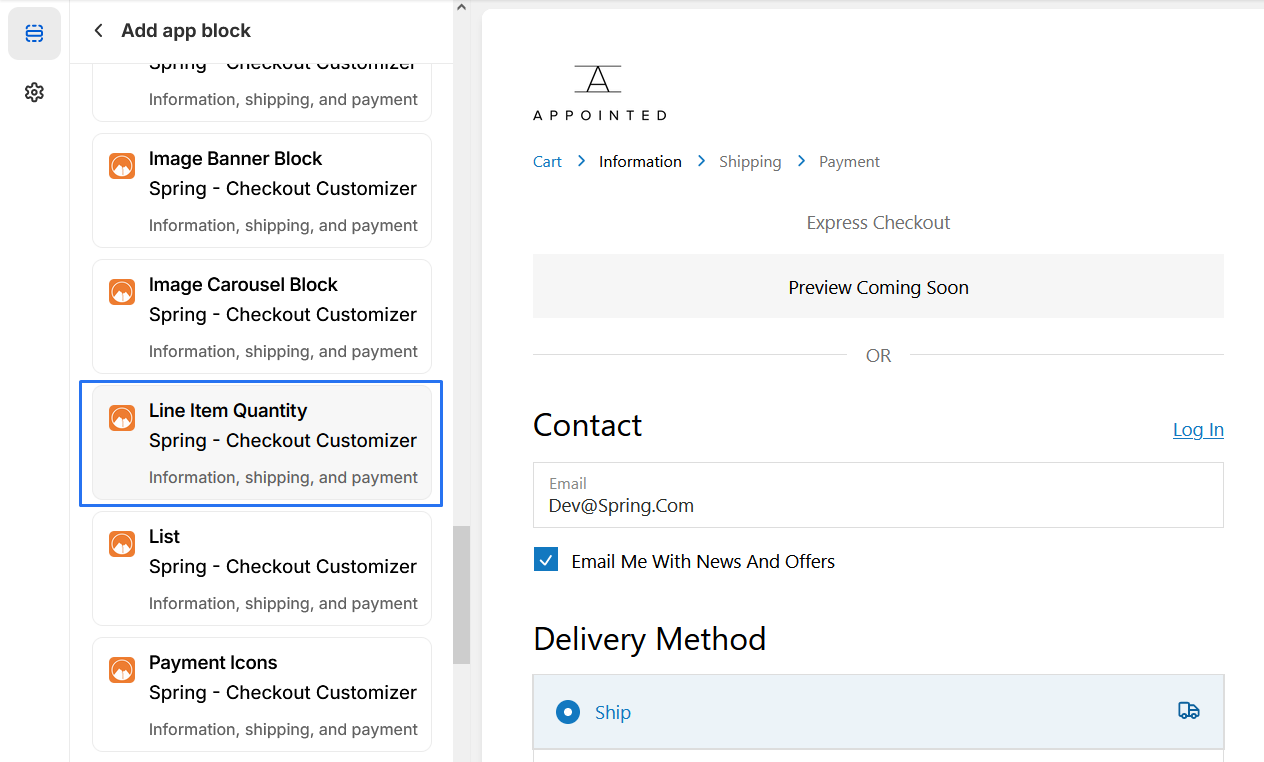Click the Image Carousel Block app icon
Image resolution: width=1264 pixels, height=762 pixels.
point(122,293)
